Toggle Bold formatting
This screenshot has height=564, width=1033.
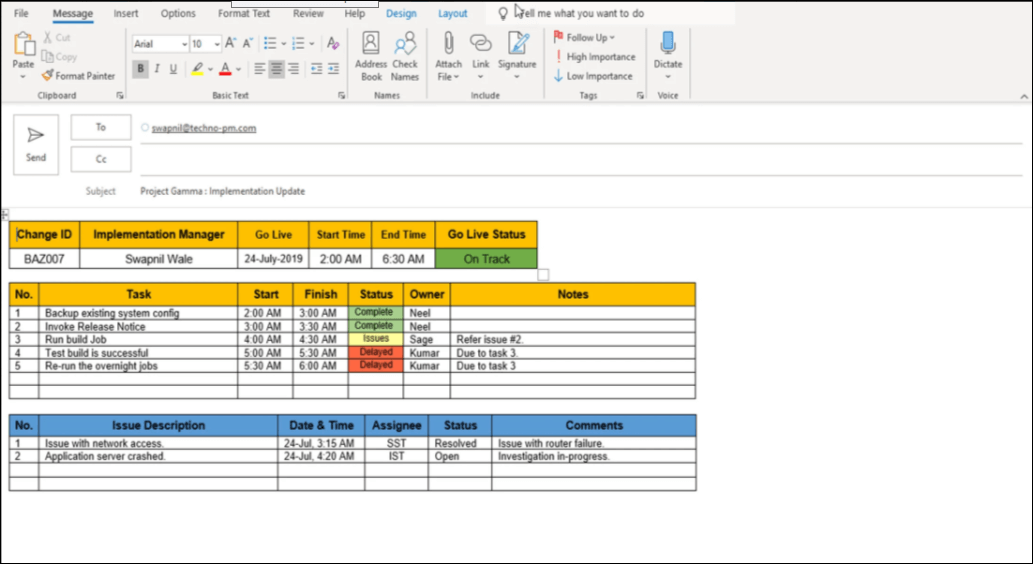click(140, 69)
